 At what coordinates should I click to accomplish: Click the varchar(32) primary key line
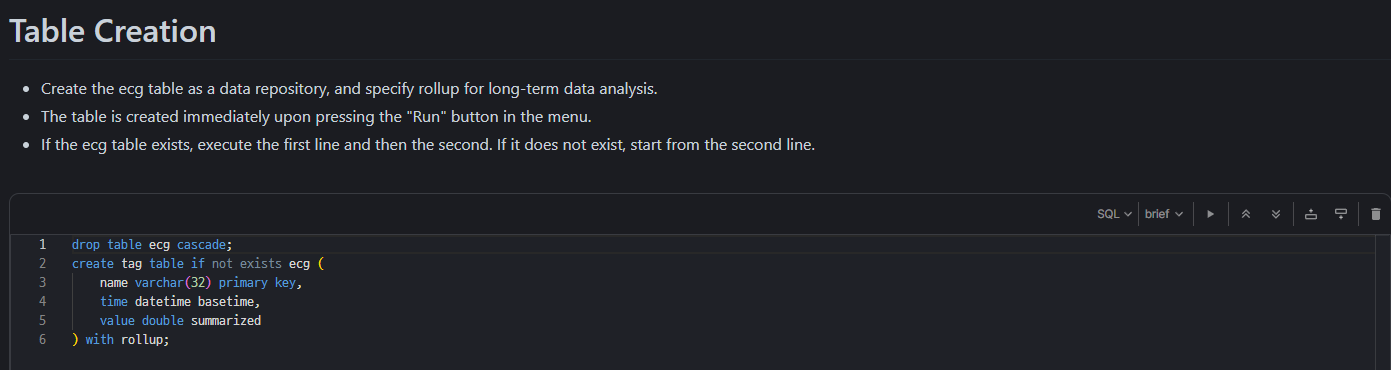(200, 282)
